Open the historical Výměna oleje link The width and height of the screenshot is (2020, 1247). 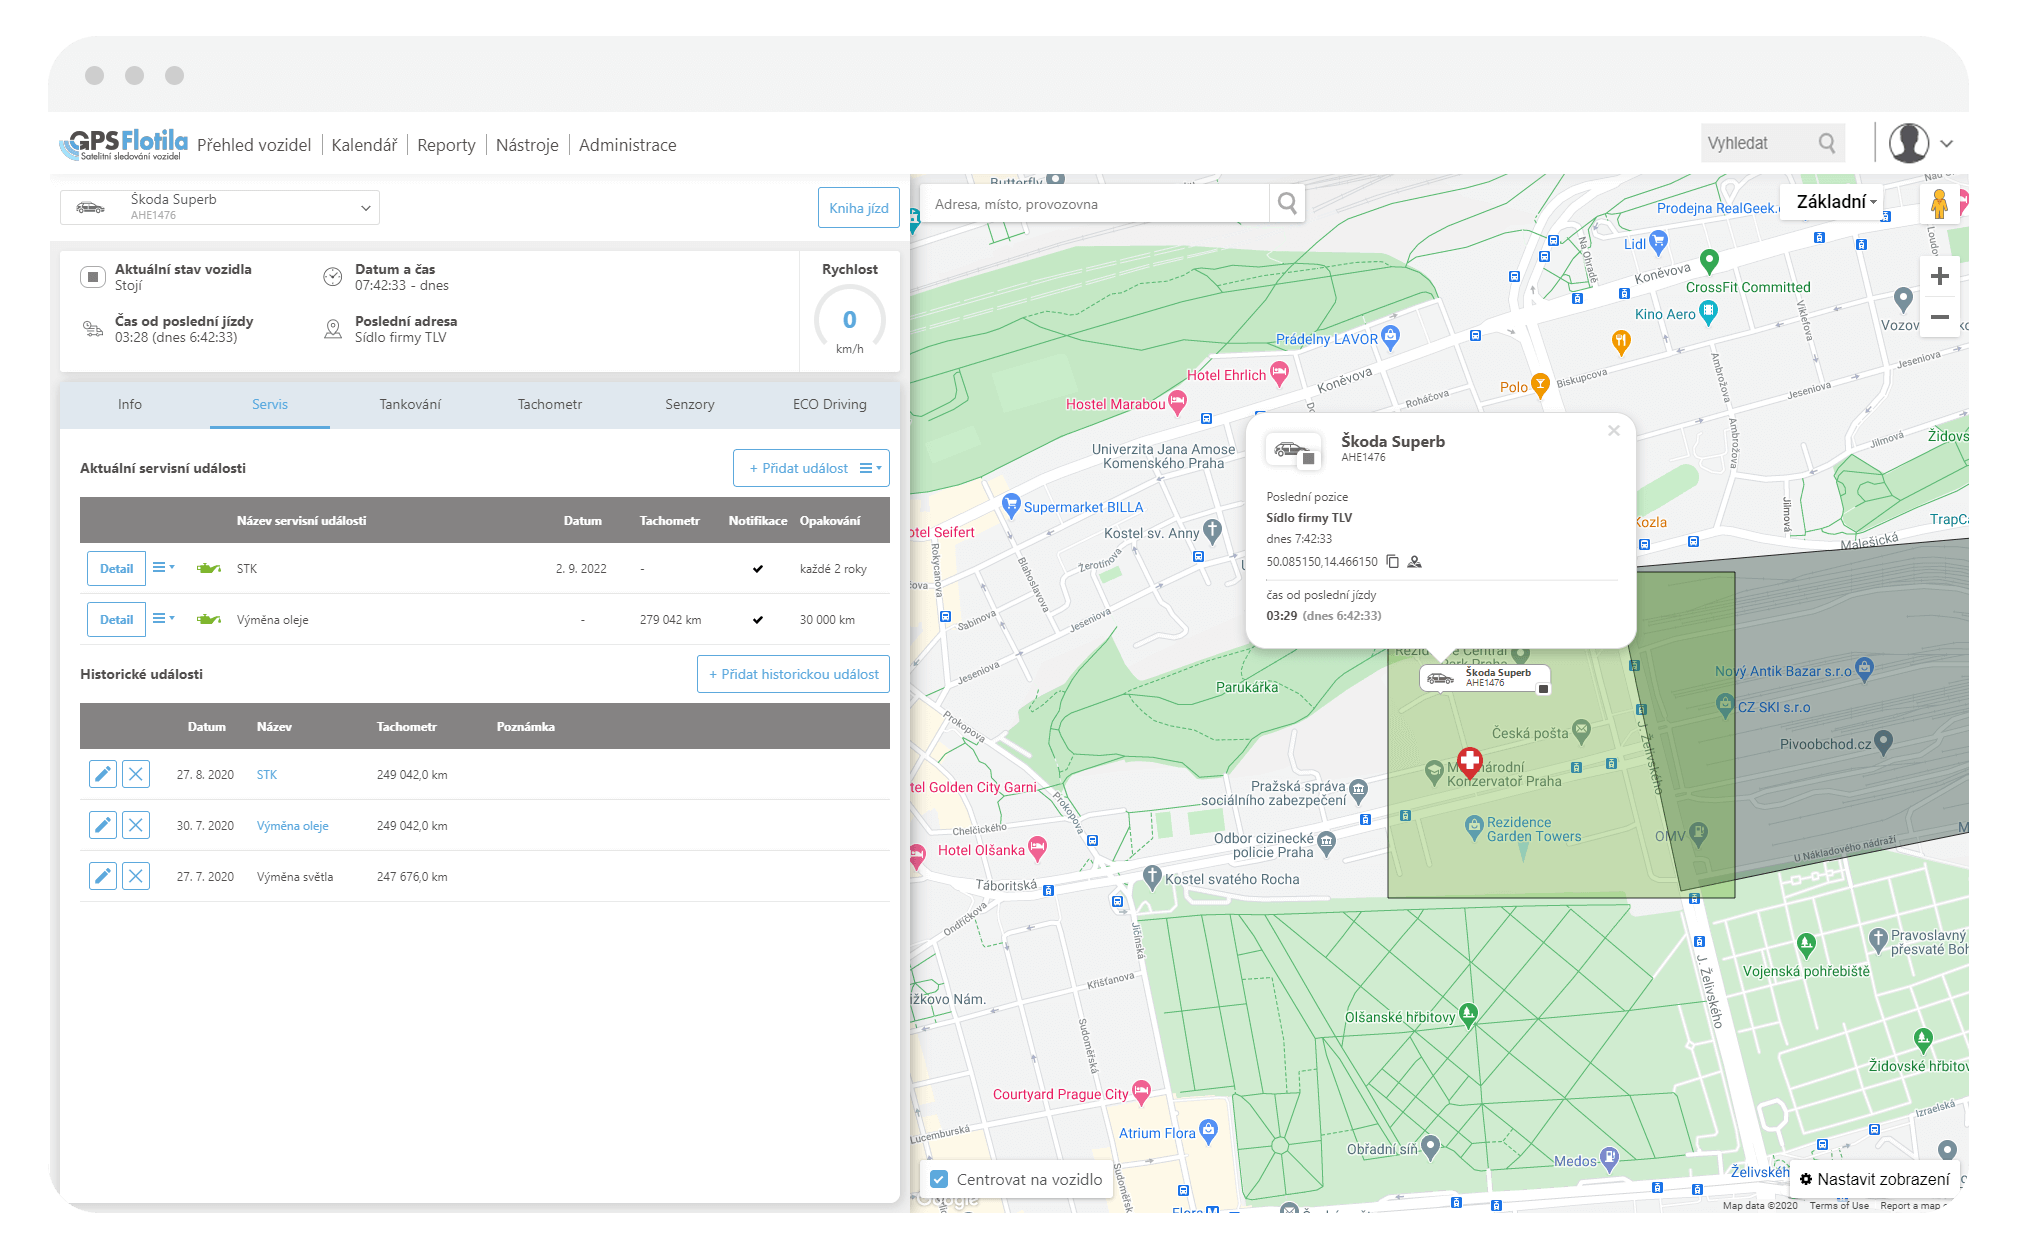[293, 826]
